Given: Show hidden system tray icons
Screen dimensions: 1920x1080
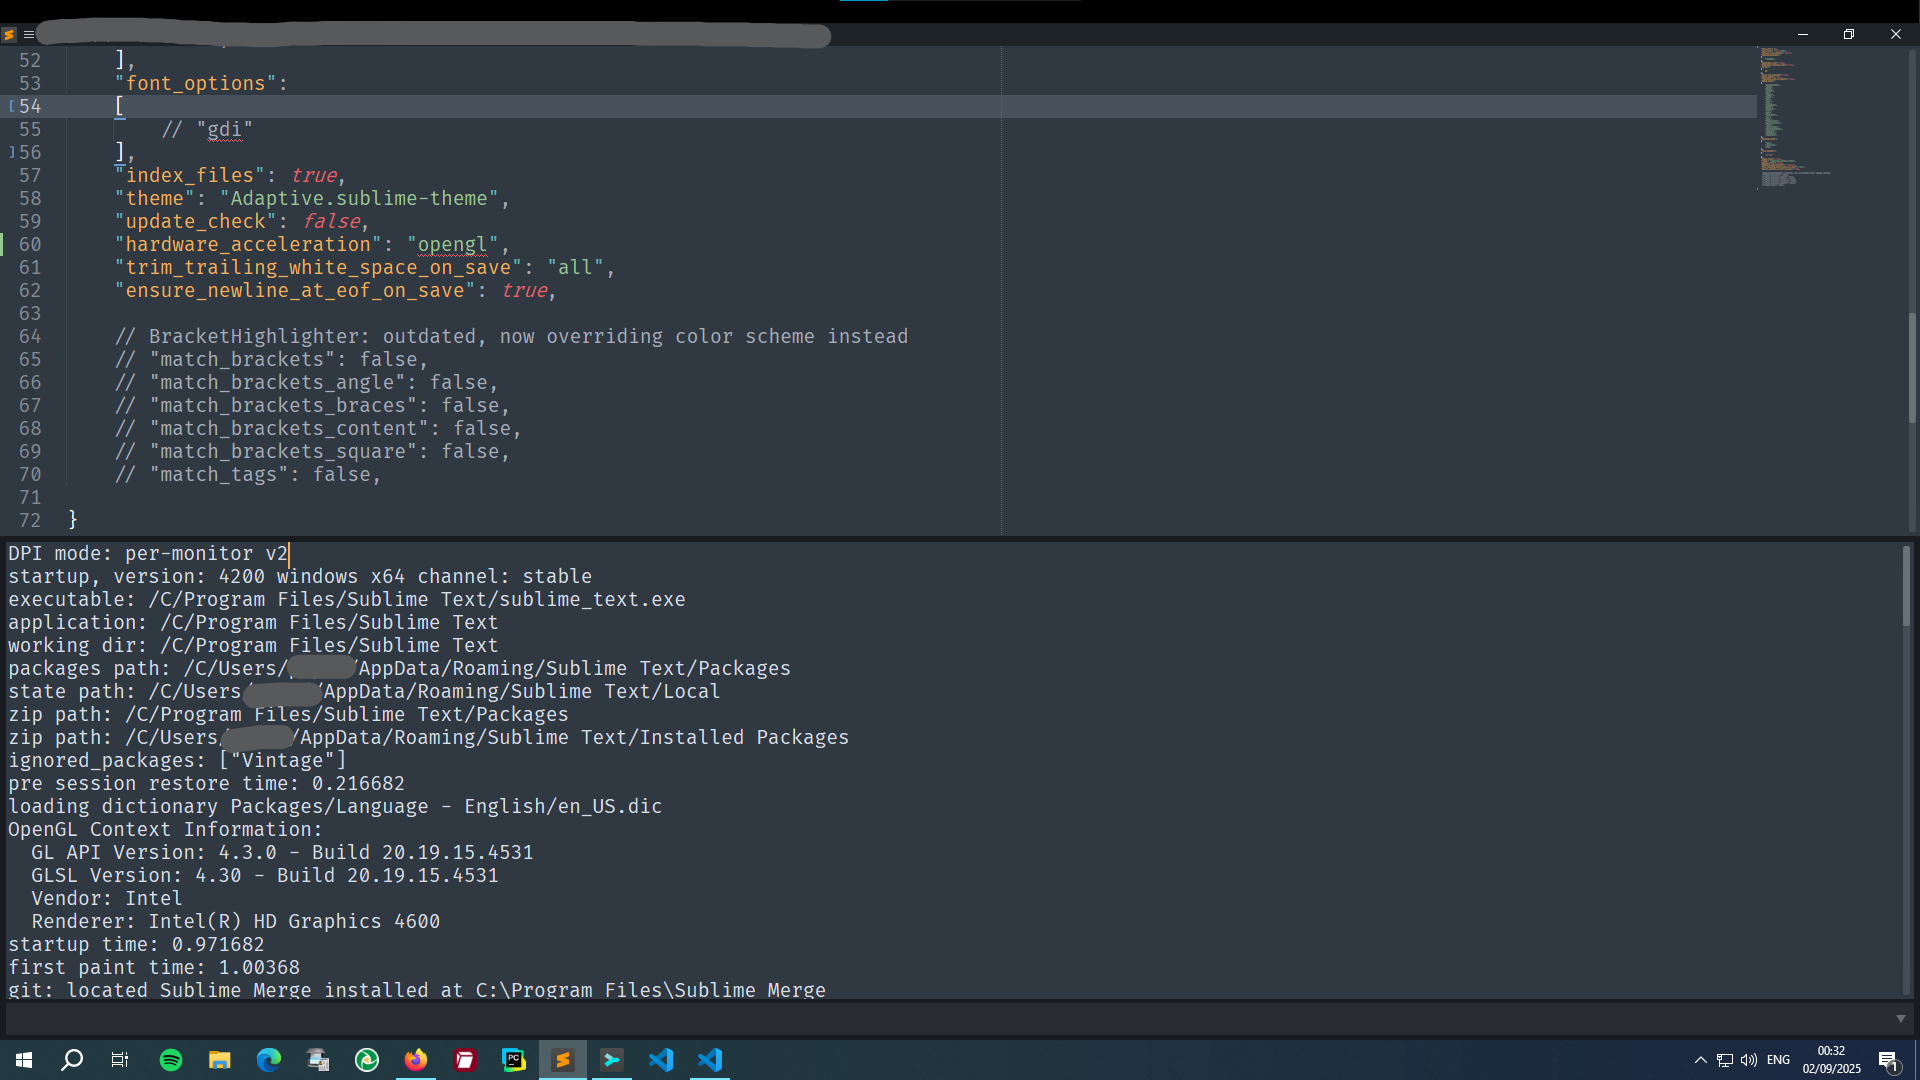Looking at the screenshot, I should (1701, 1060).
